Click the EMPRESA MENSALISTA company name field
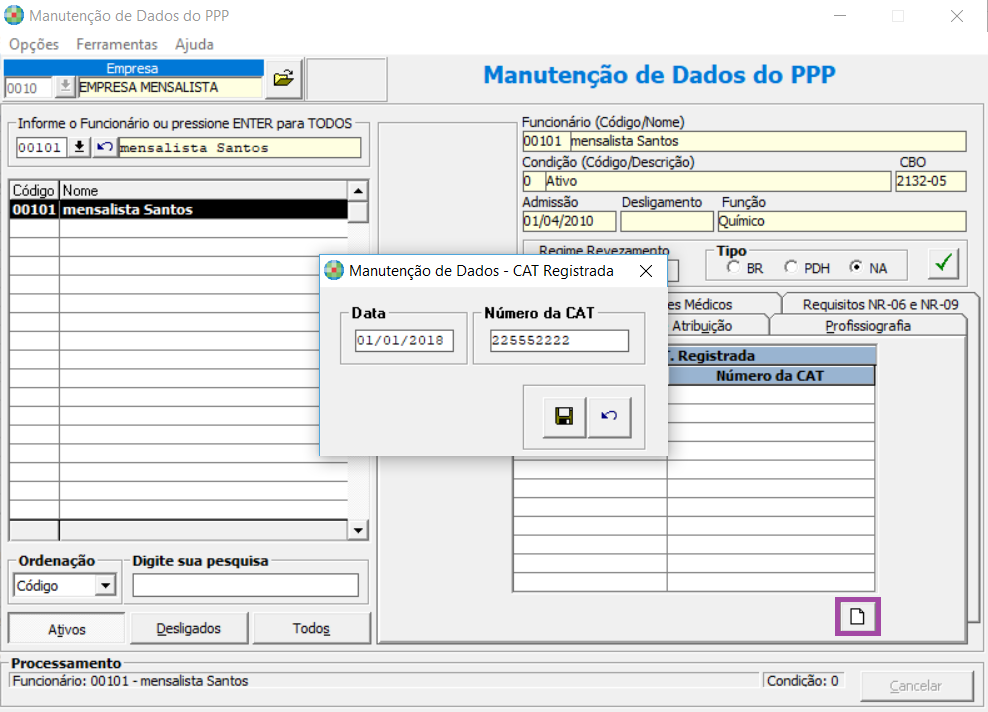The image size is (988, 712). pos(169,87)
